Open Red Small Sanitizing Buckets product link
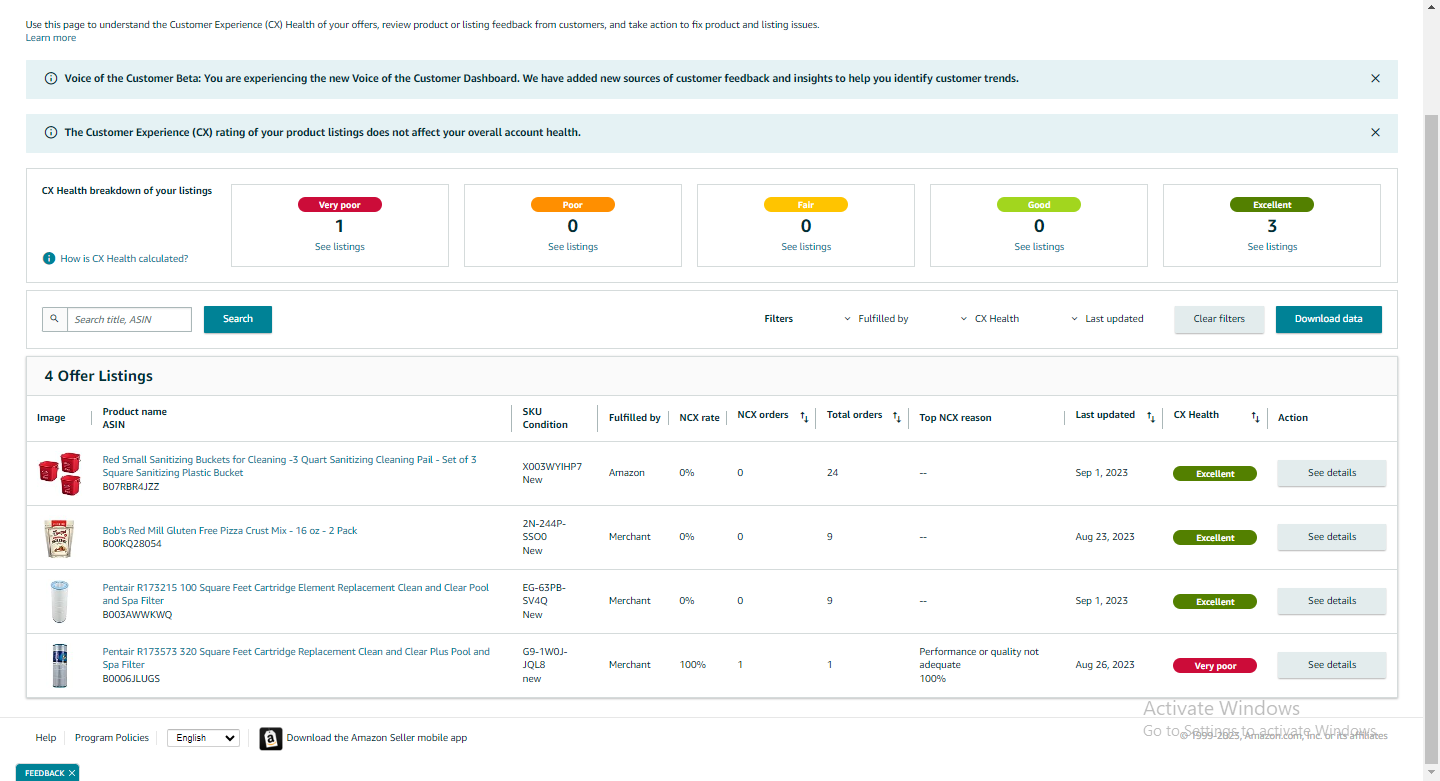Screen dimensions: 1440x781 coord(290,466)
